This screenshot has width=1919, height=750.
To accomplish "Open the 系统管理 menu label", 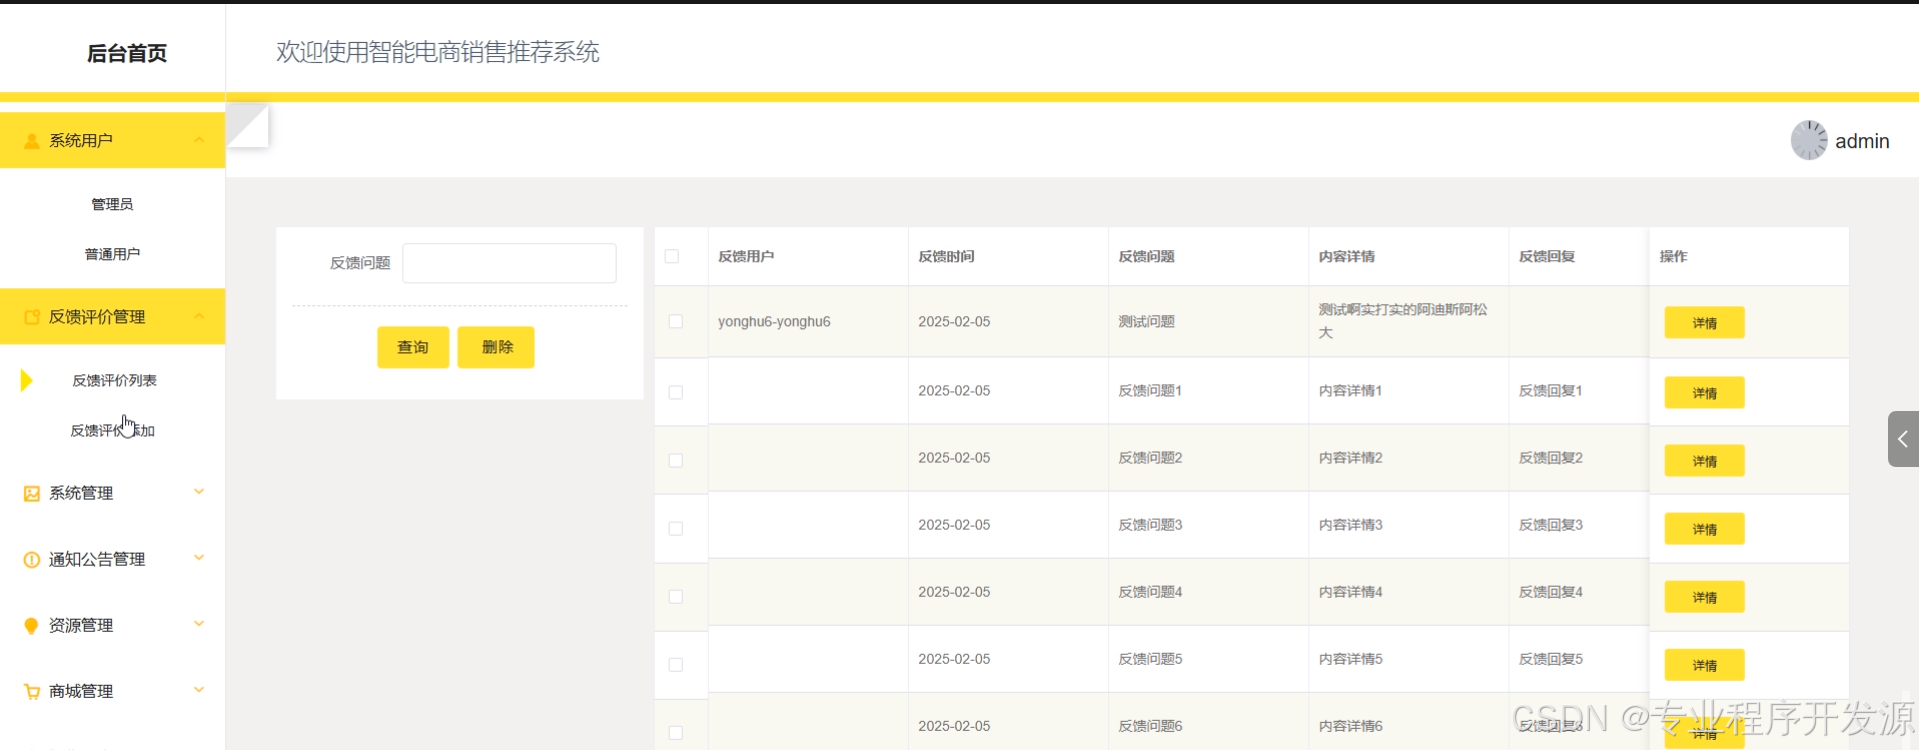I will tap(81, 493).
